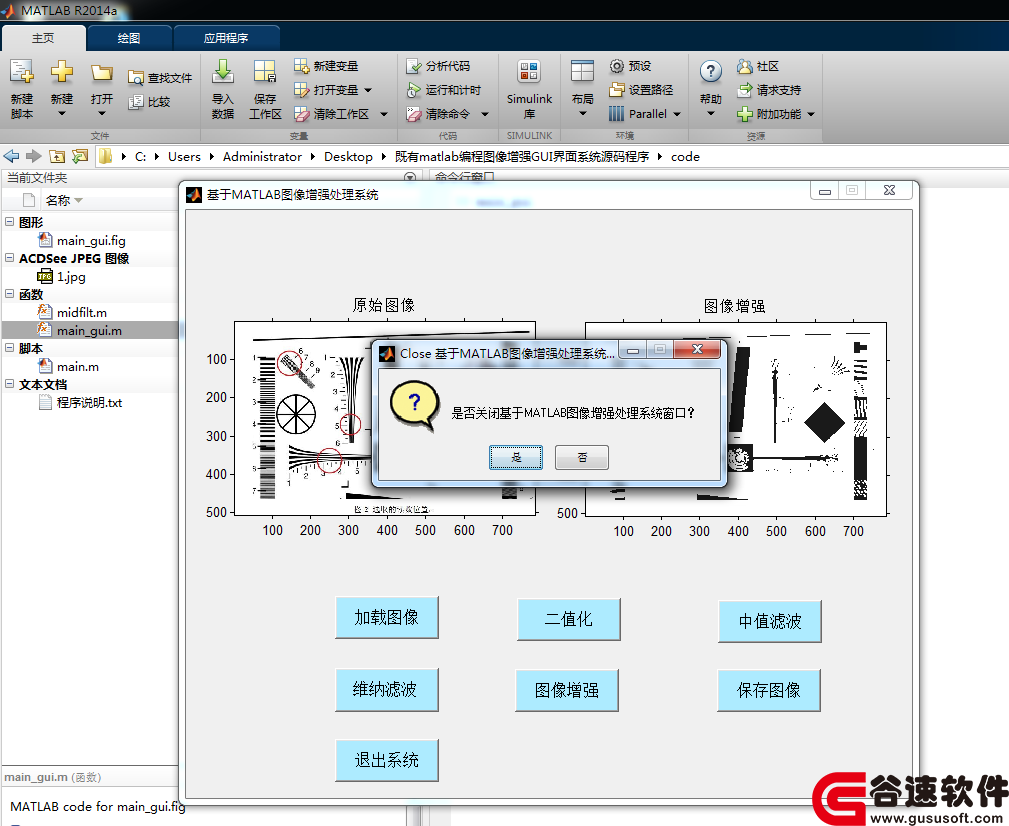
Task: Click 分析代码 (Analyze Code) icon
Action: pos(413,66)
